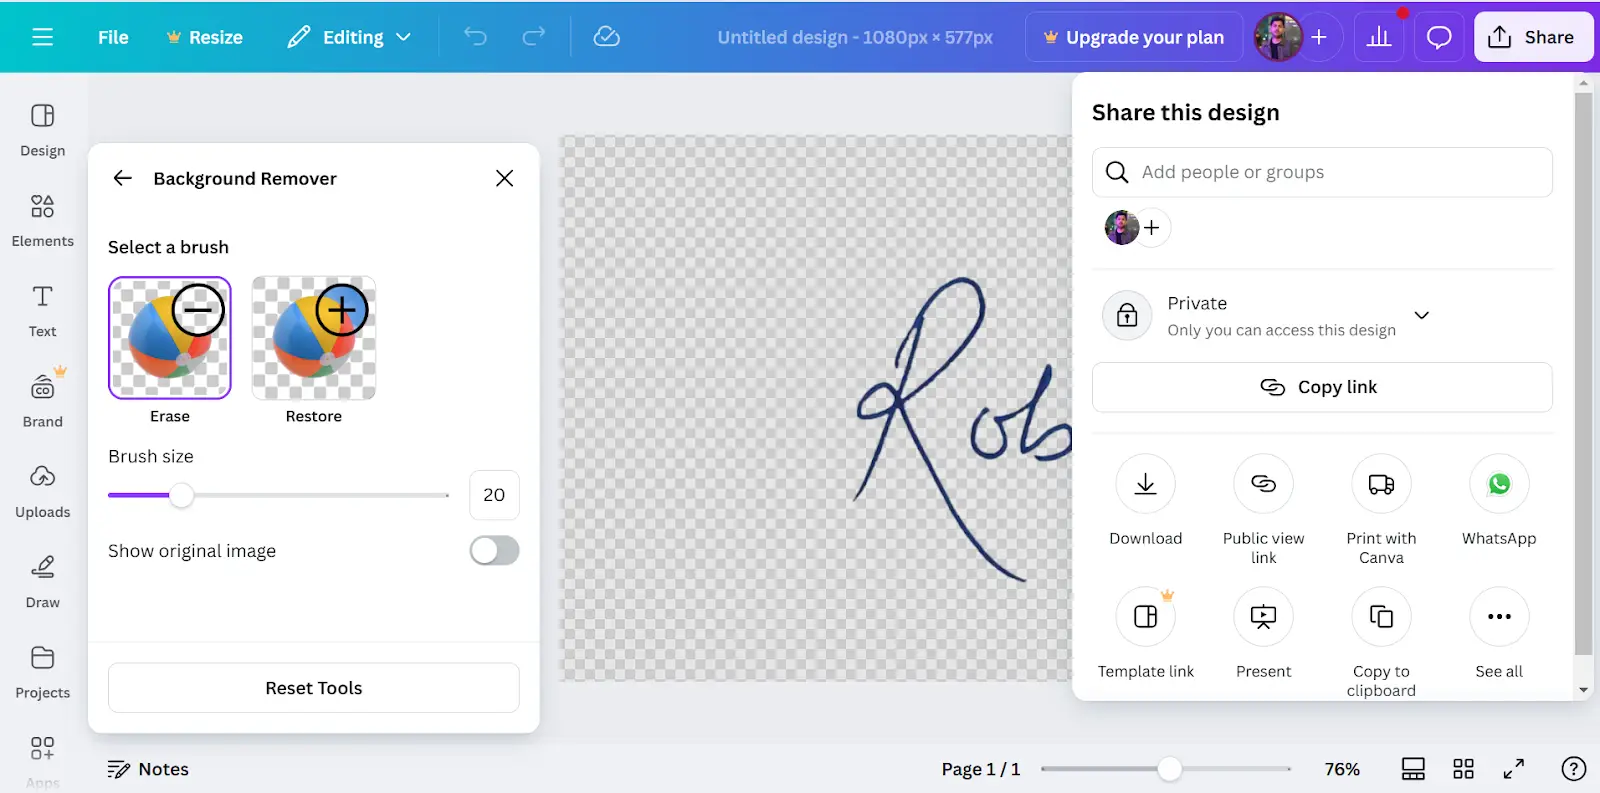Click the brush size value field
The image size is (1600, 793).
coord(494,495)
